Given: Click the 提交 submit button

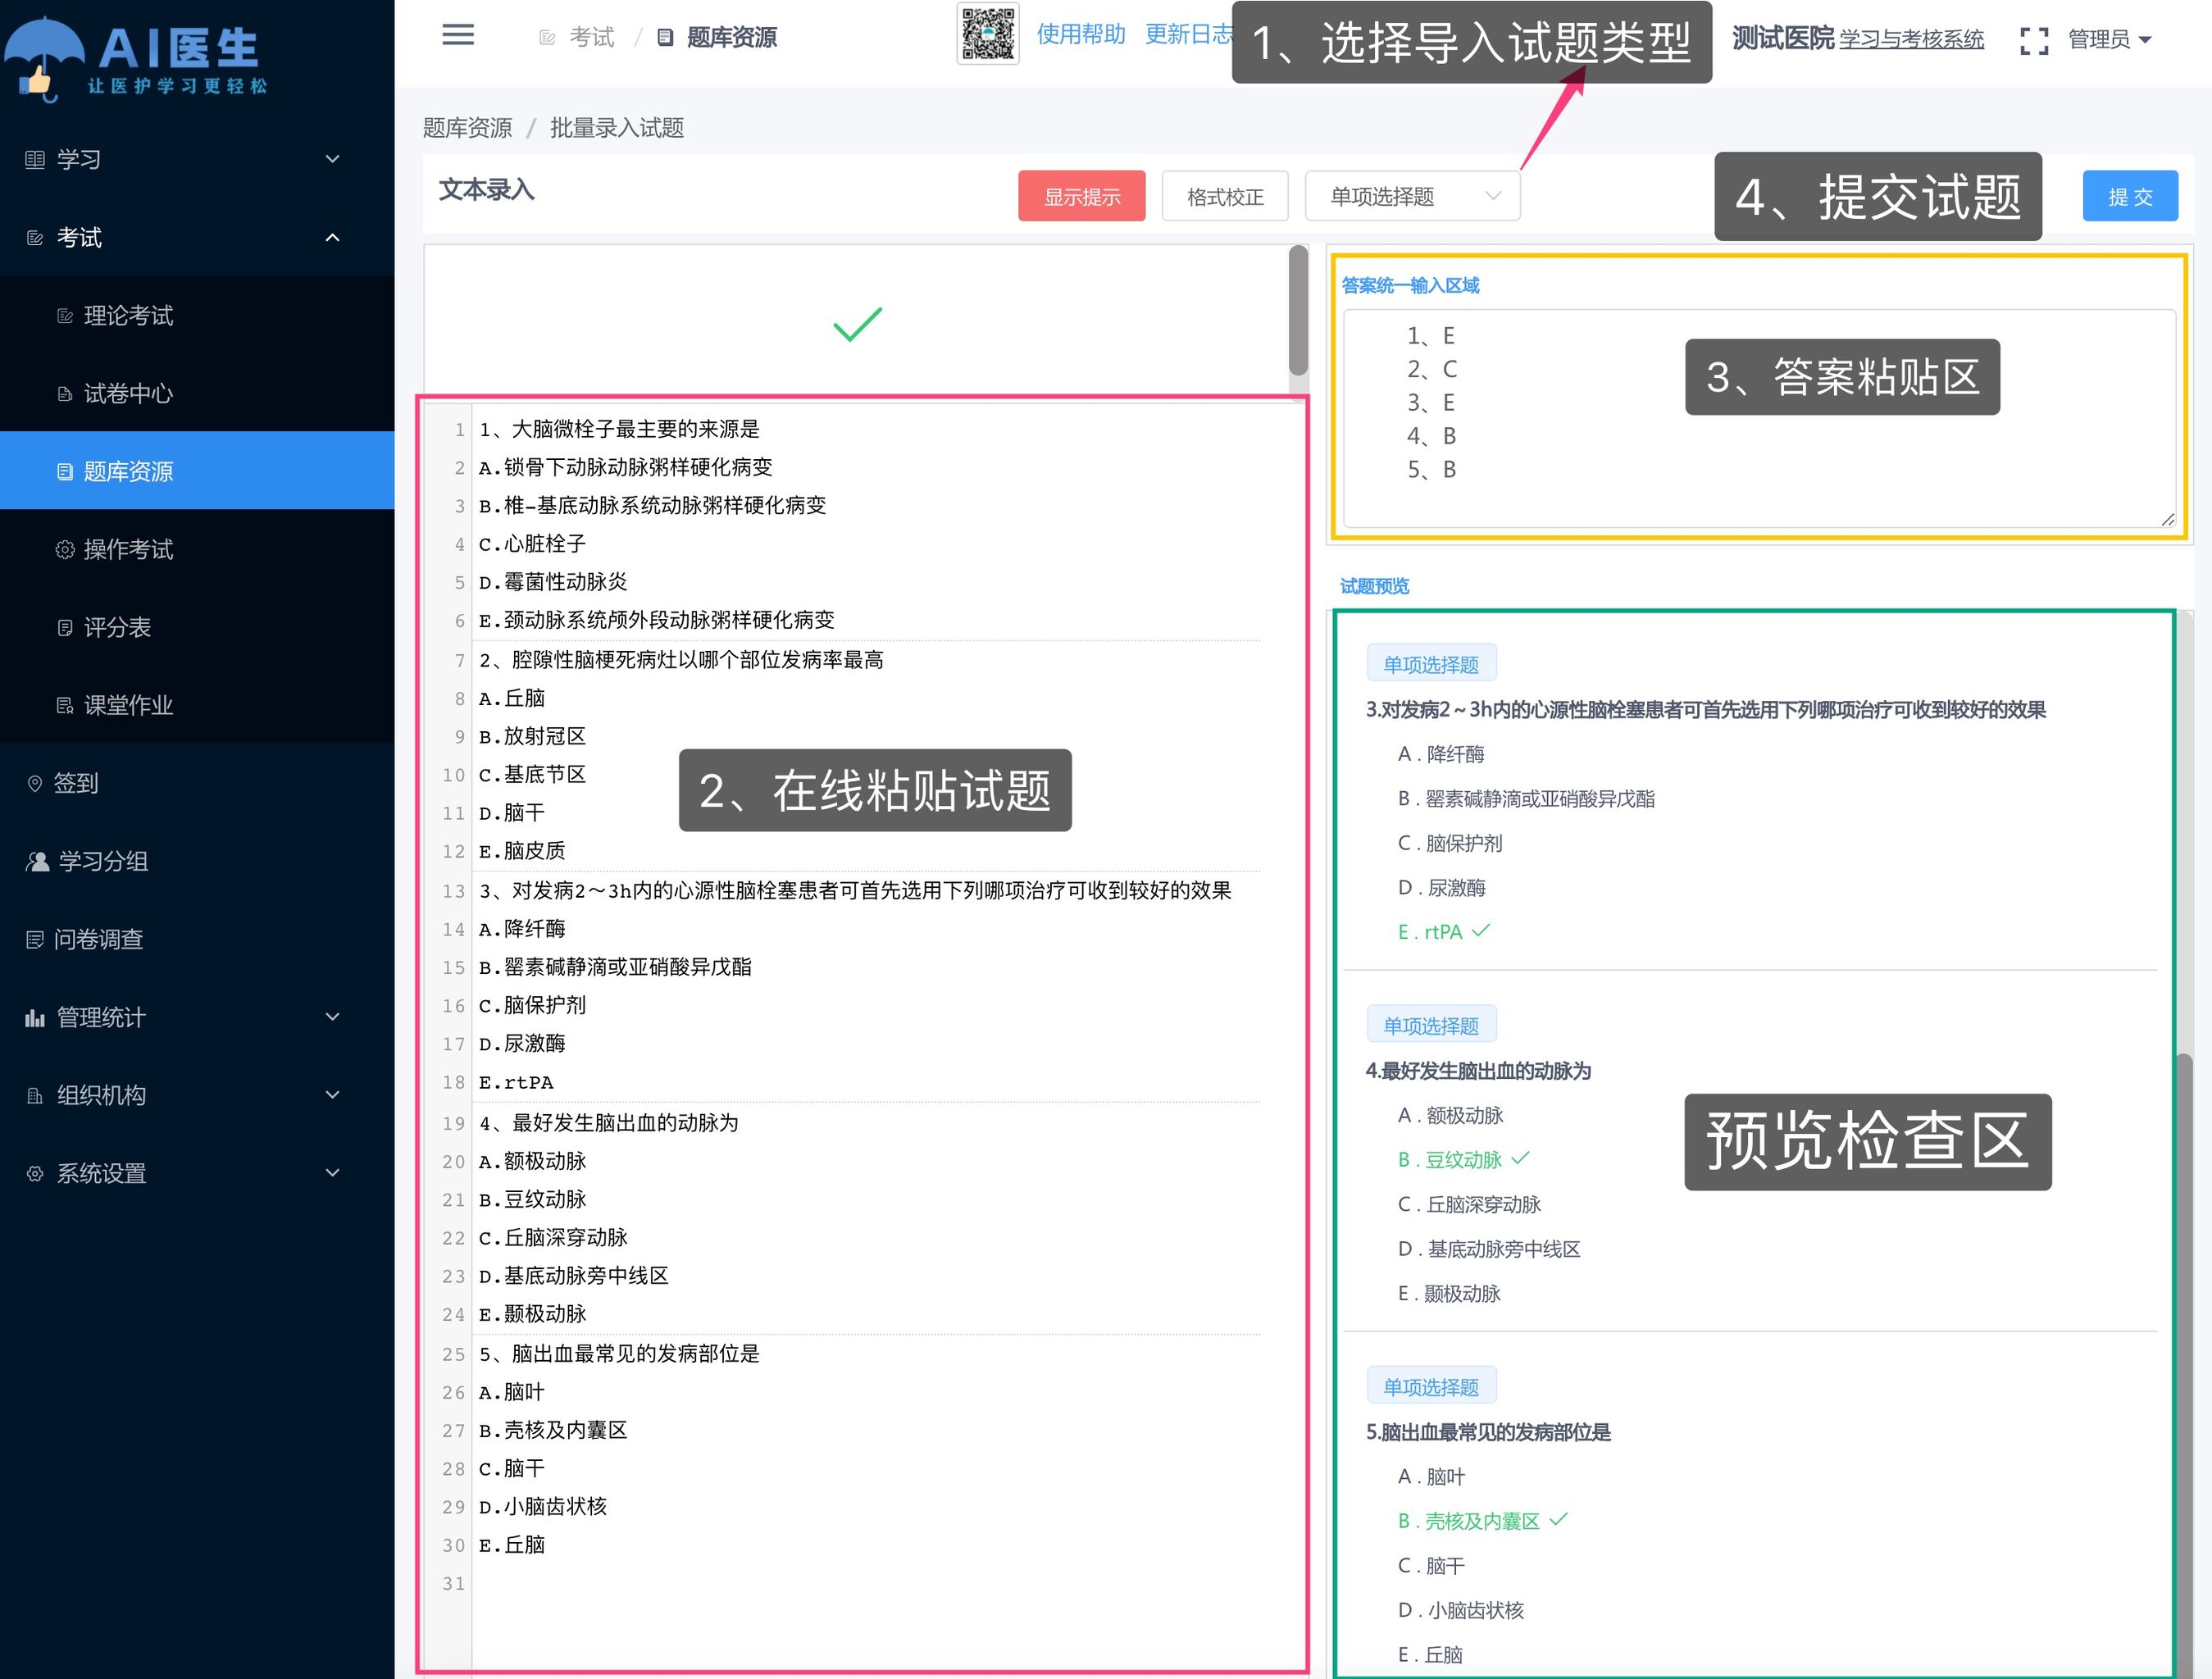Looking at the screenshot, I should pyautogui.click(x=2130, y=196).
